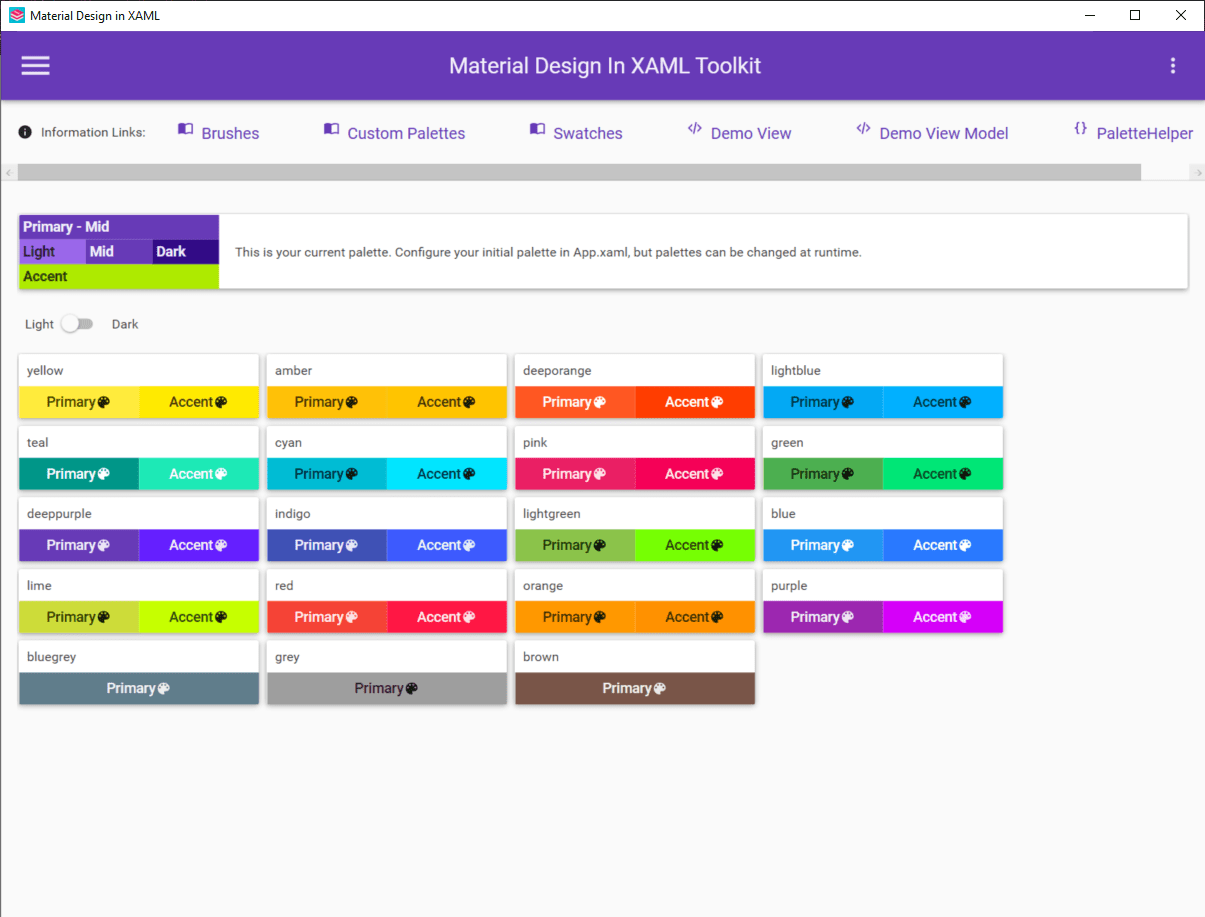Pick cyan Primary swatch
Viewport: 1205px width, 917px height.
(x=327, y=474)
